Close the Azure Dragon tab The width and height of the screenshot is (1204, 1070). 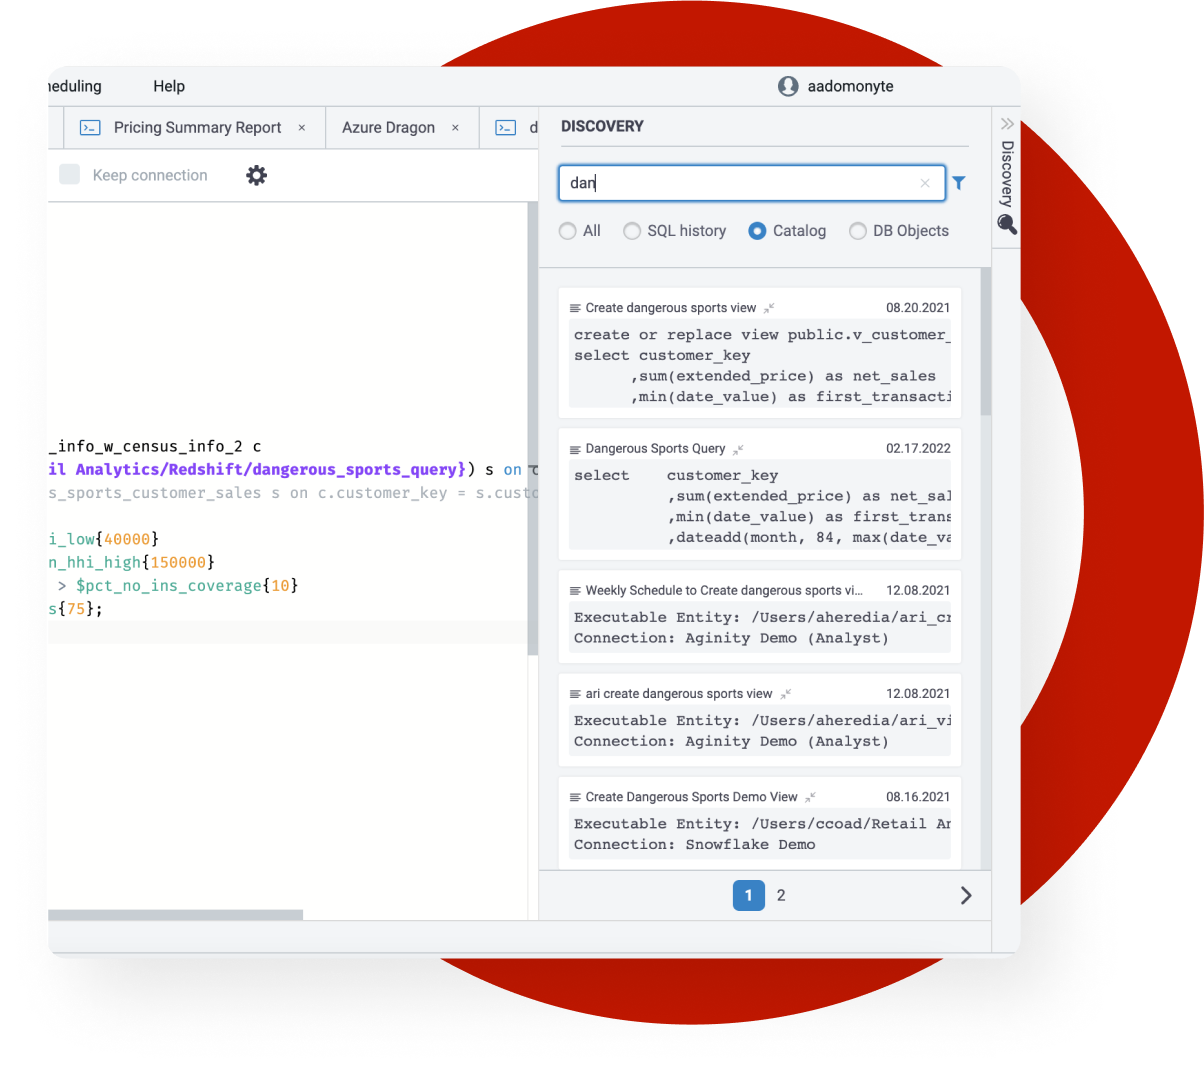455,128
